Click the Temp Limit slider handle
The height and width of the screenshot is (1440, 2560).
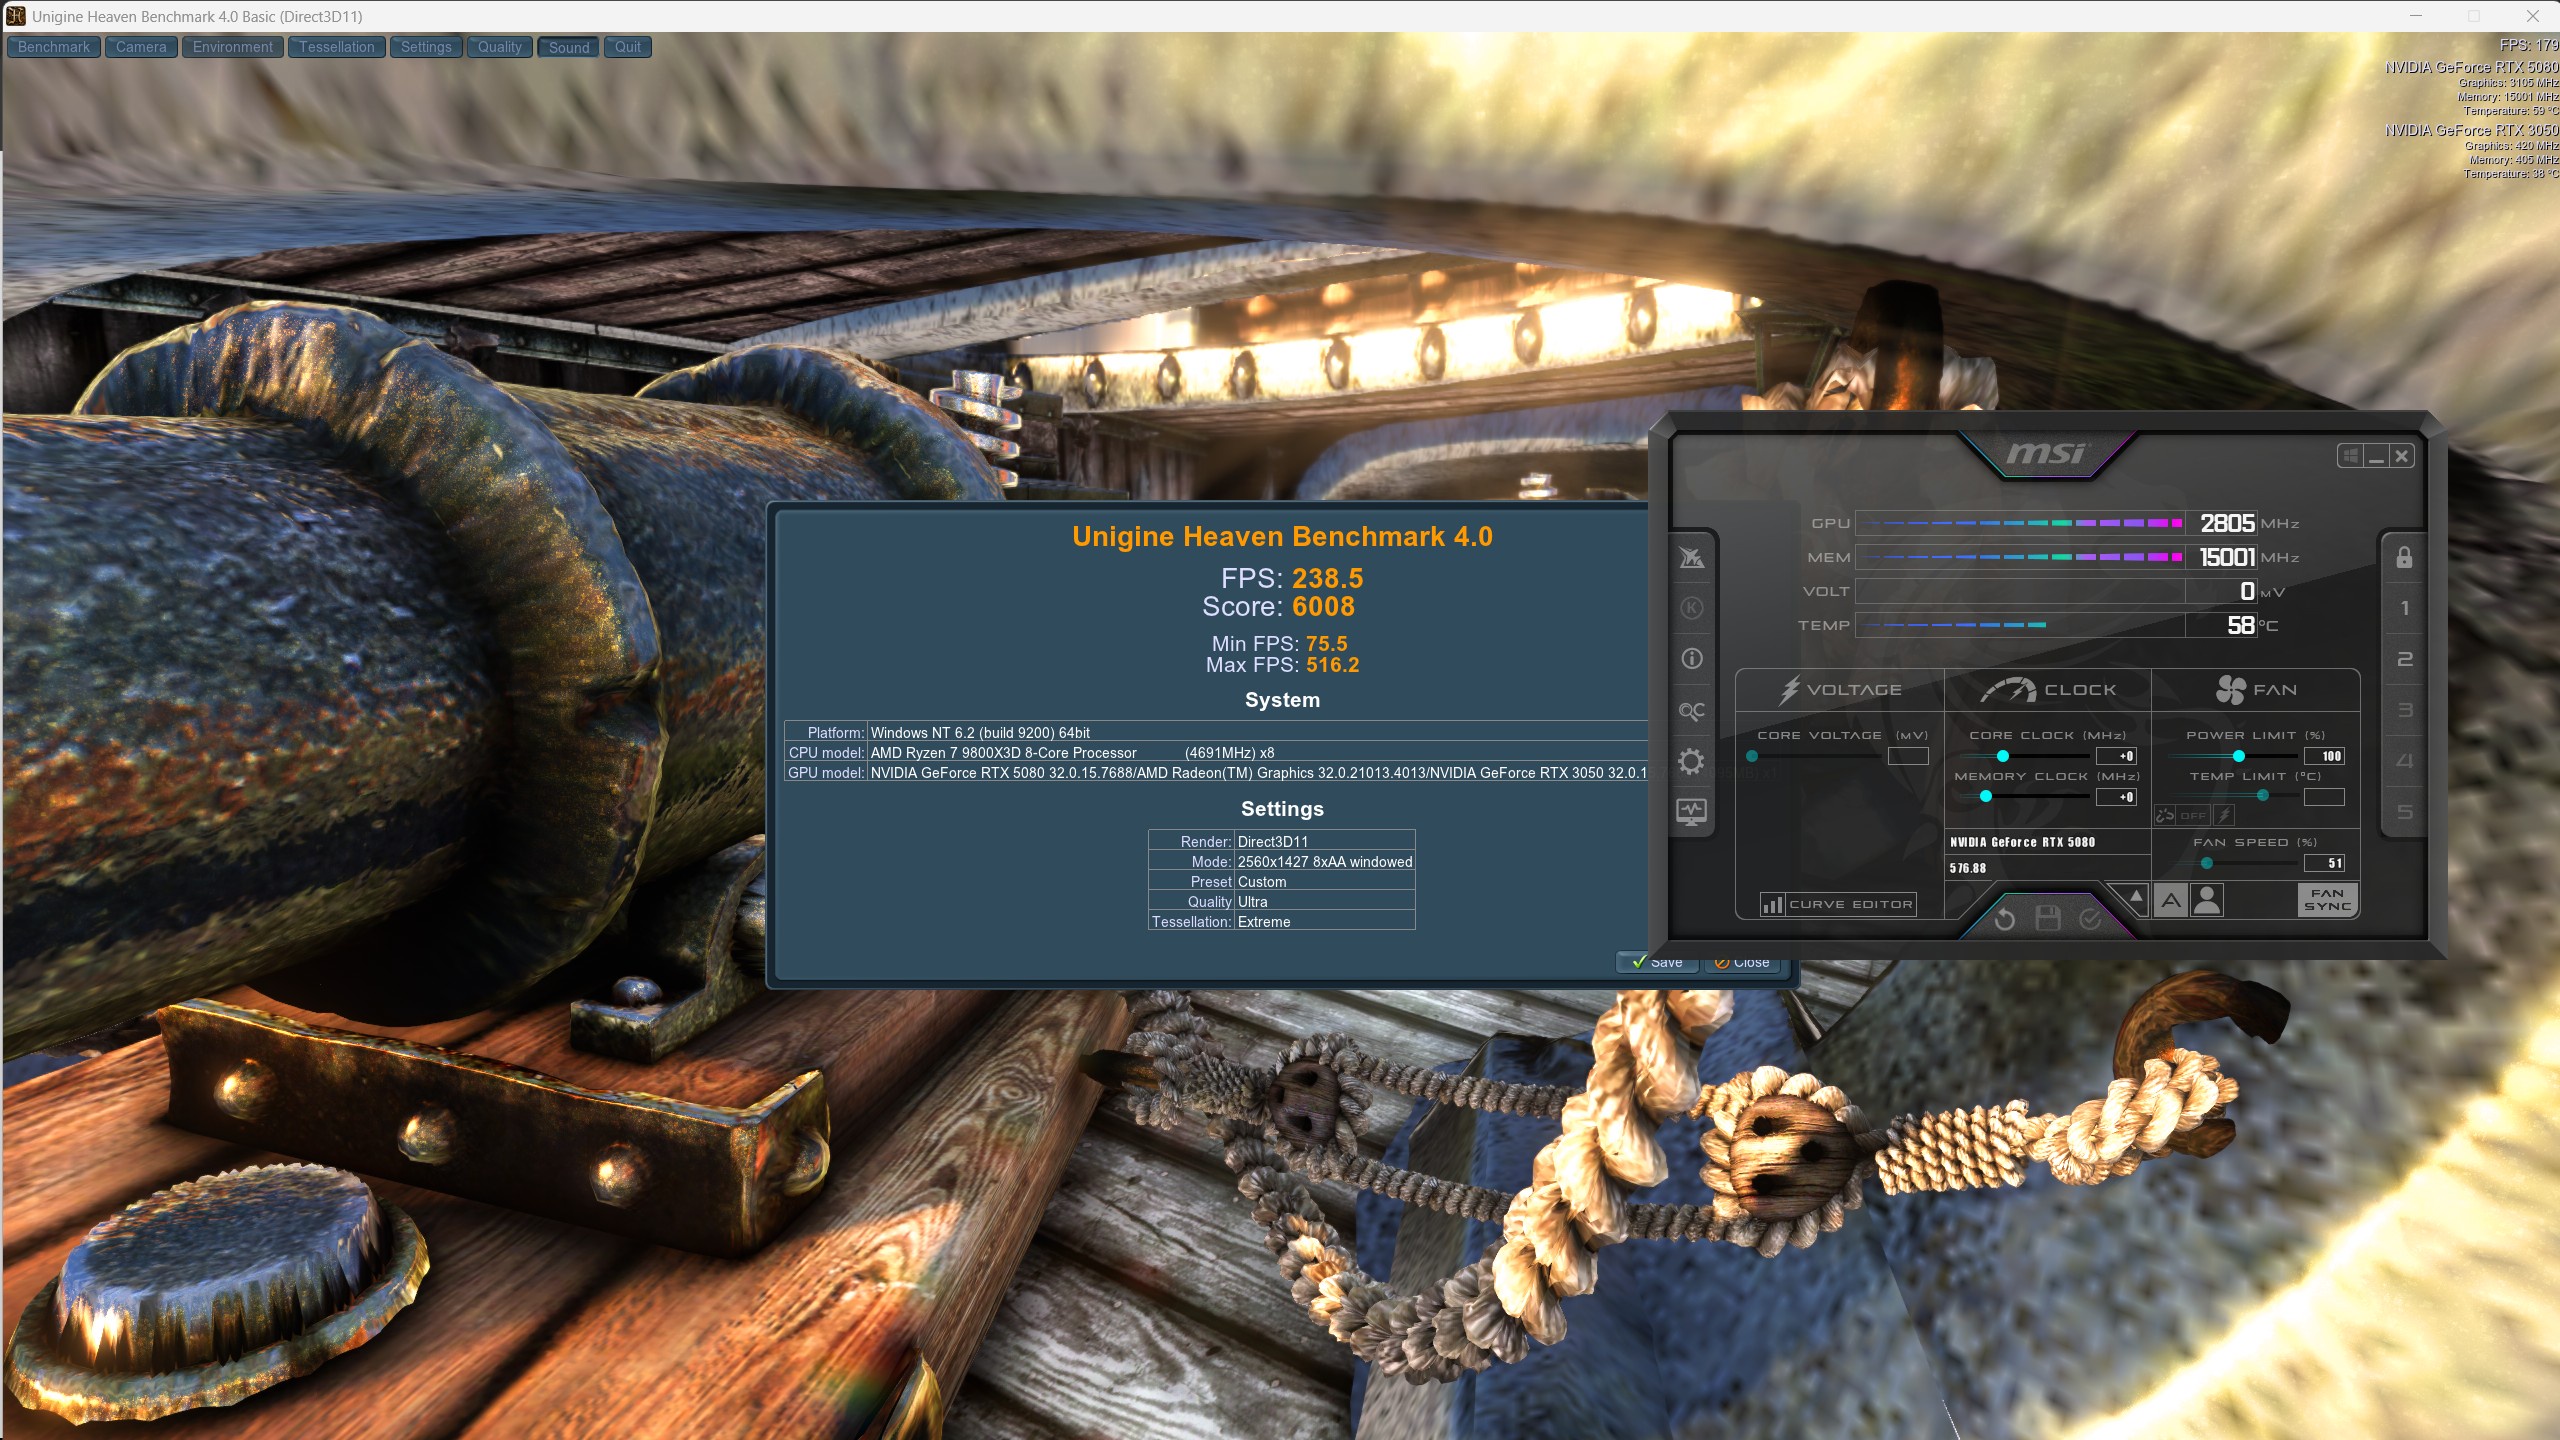pyautogui.click(x=2263, y=796)
